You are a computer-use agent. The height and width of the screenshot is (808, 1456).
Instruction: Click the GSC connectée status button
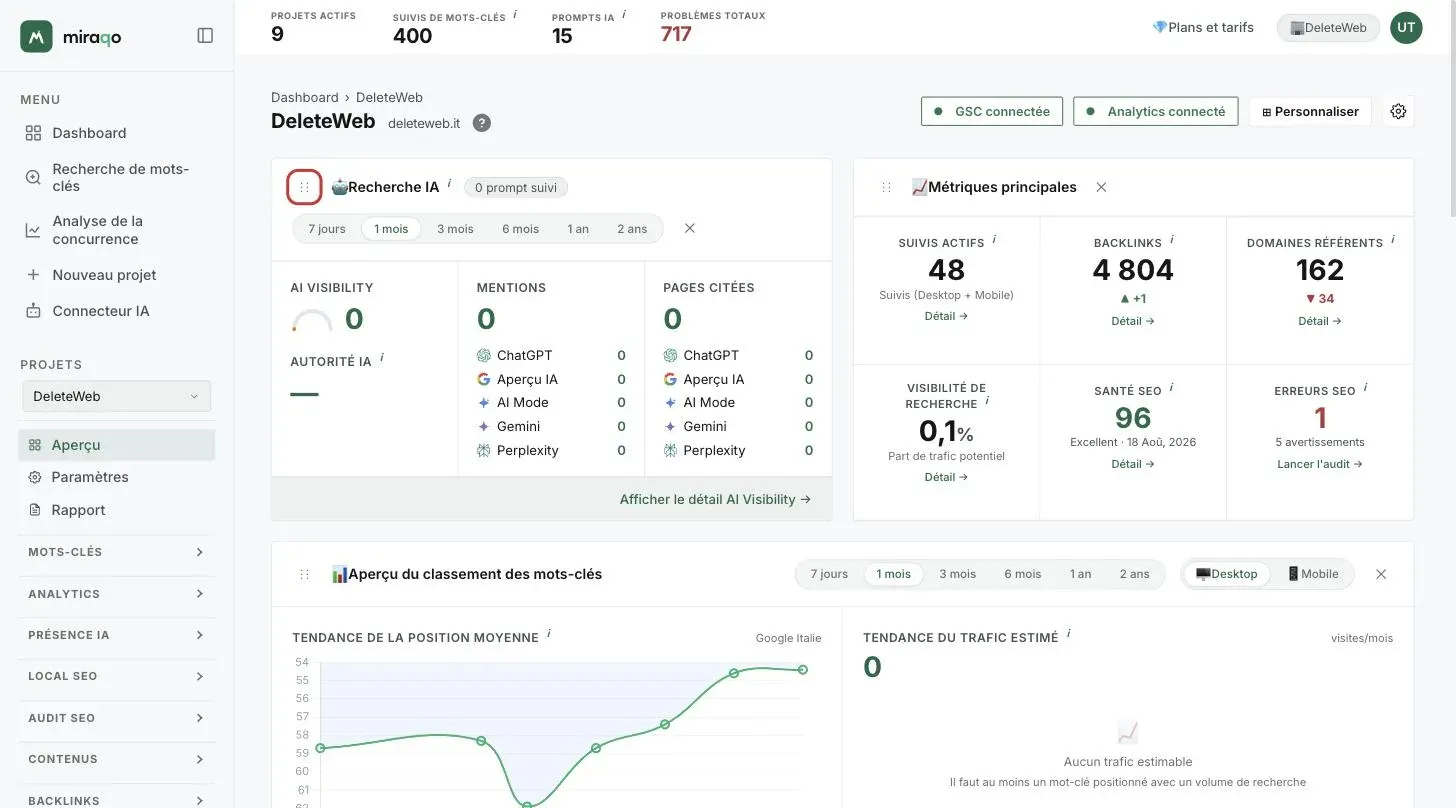[992, 111]
